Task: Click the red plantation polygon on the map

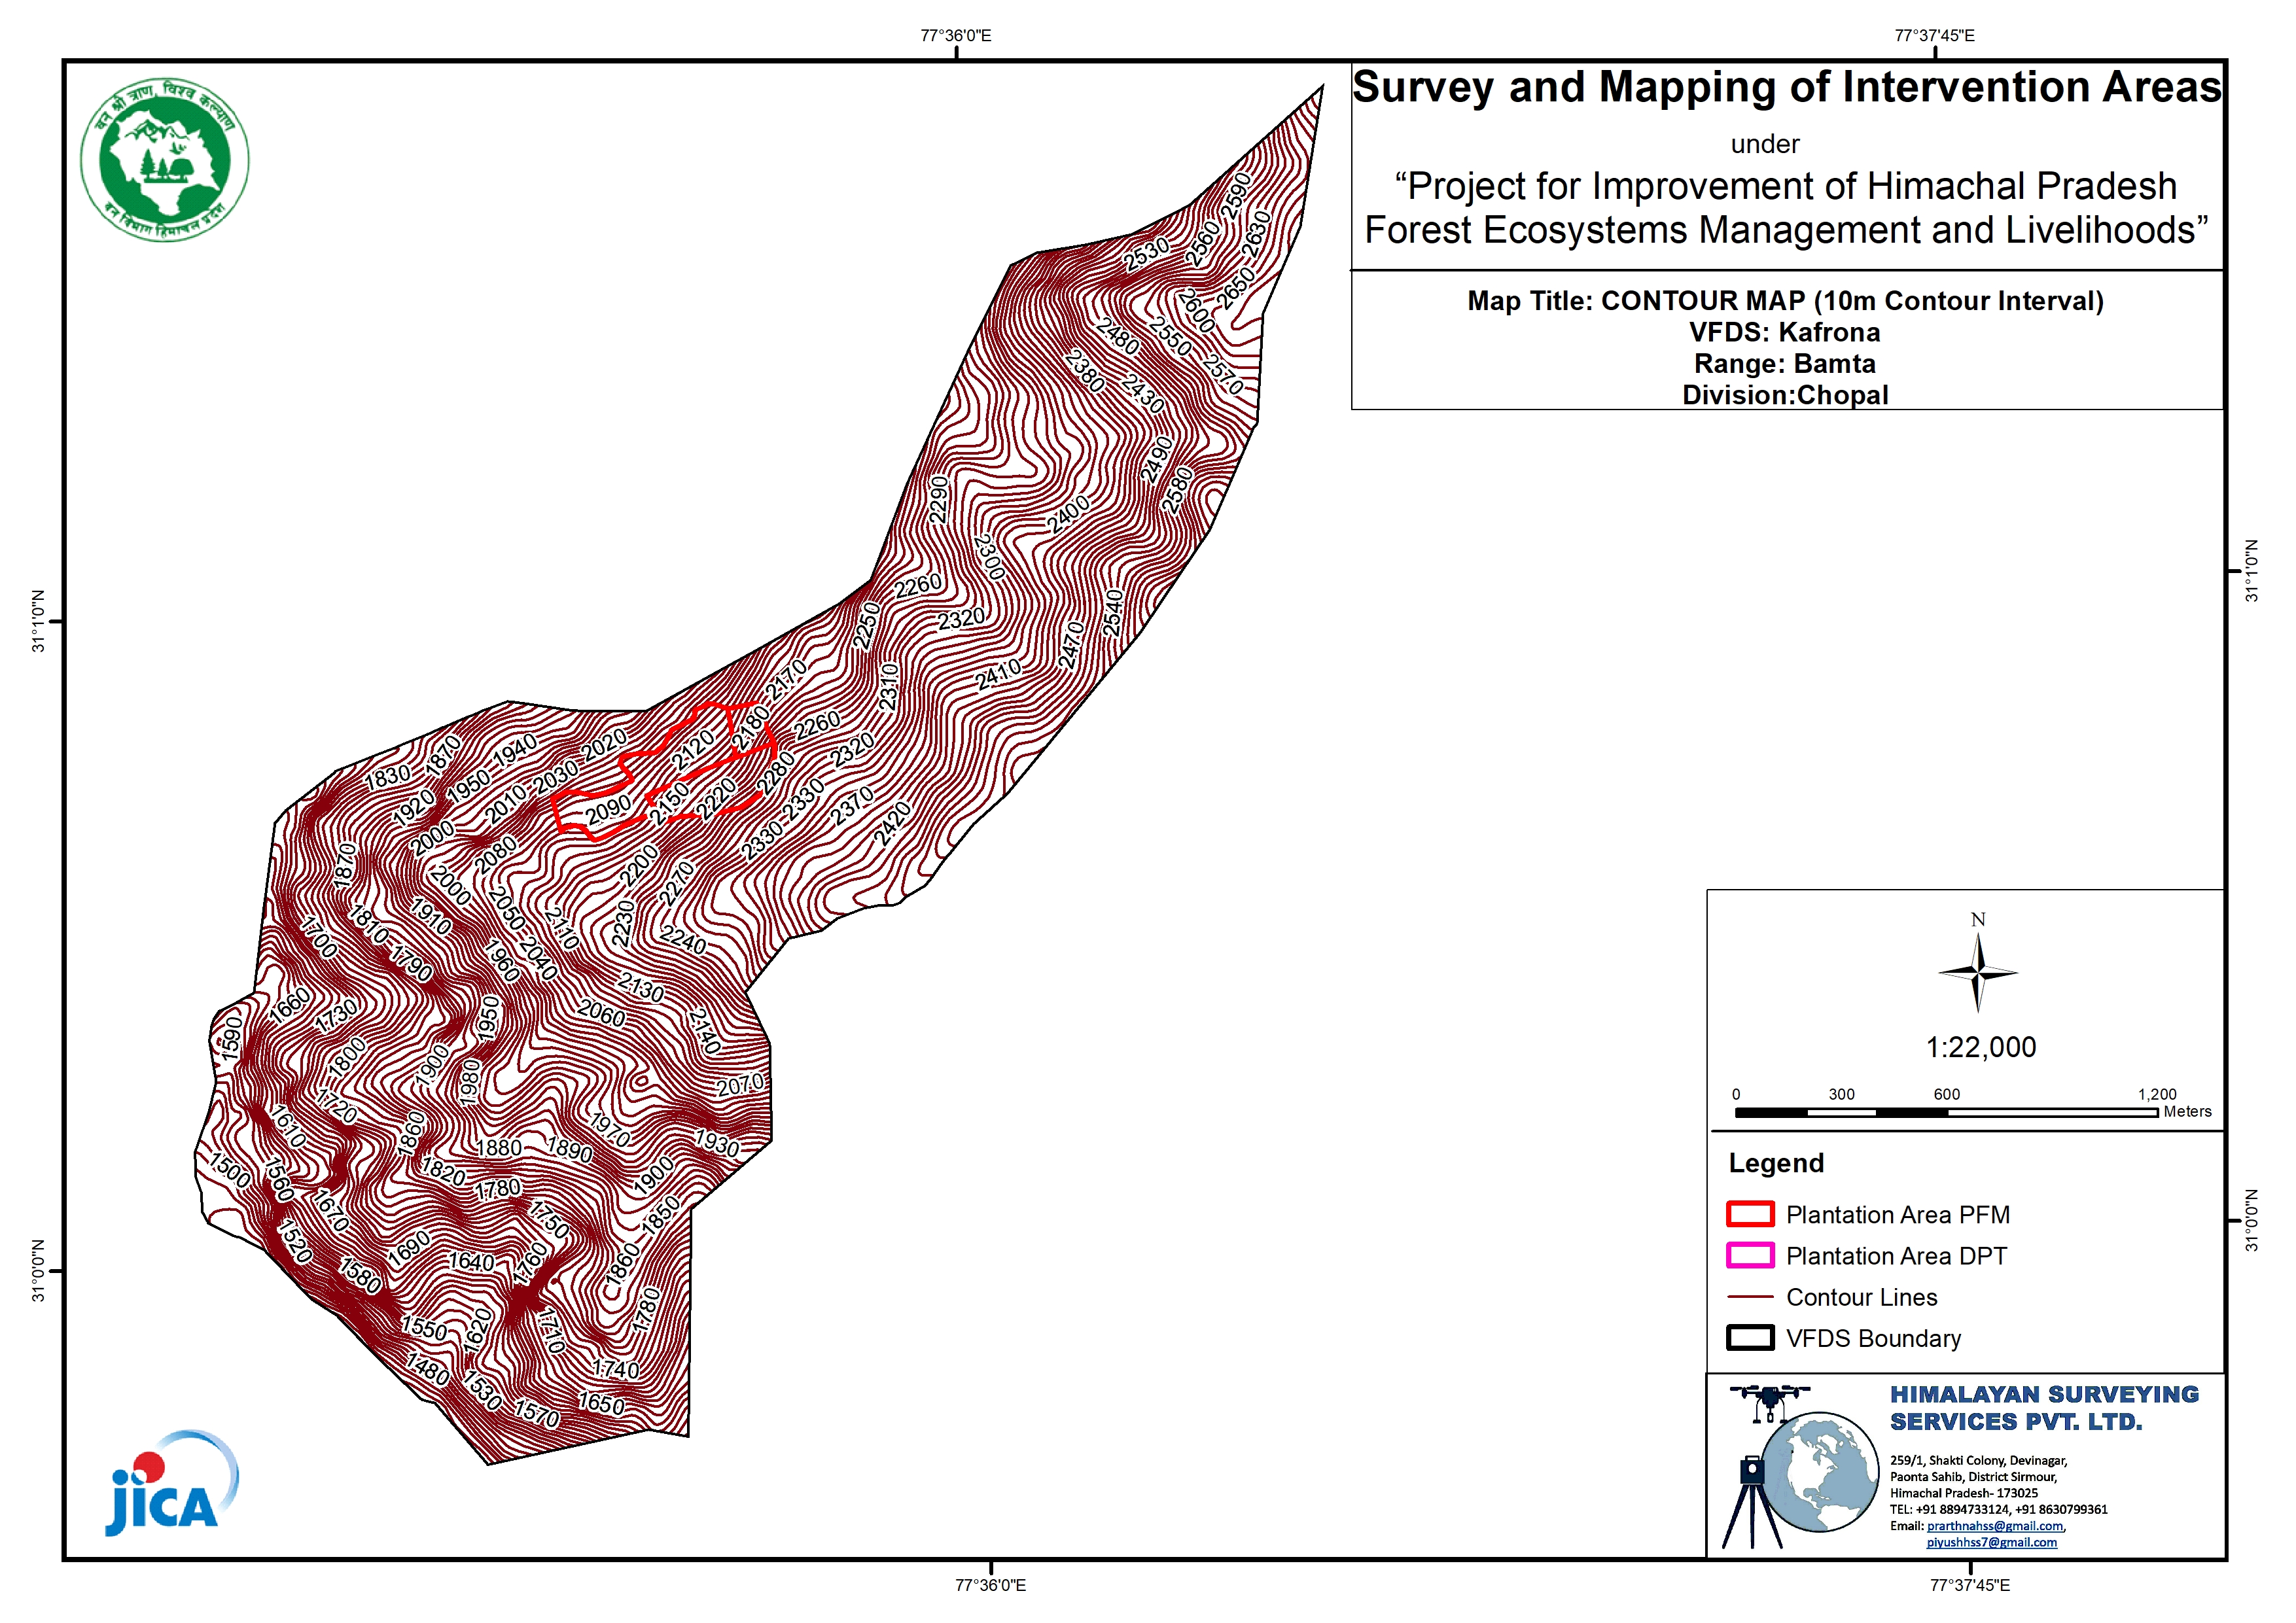Action: [x=665, y=770]
